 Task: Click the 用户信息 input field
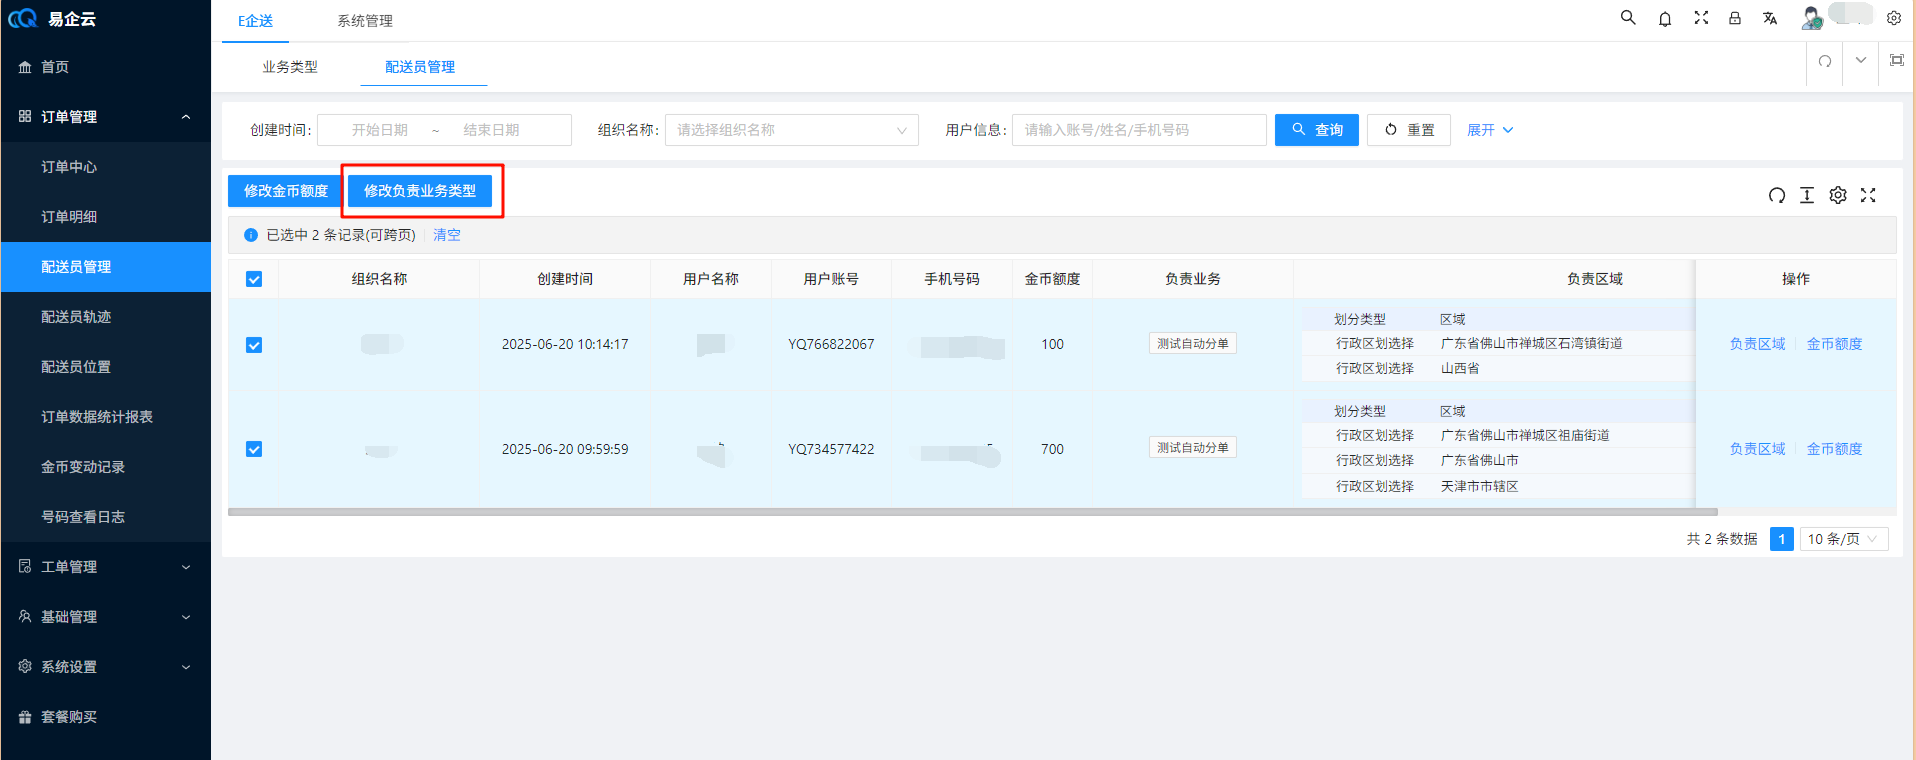[x=1139, y=130]
